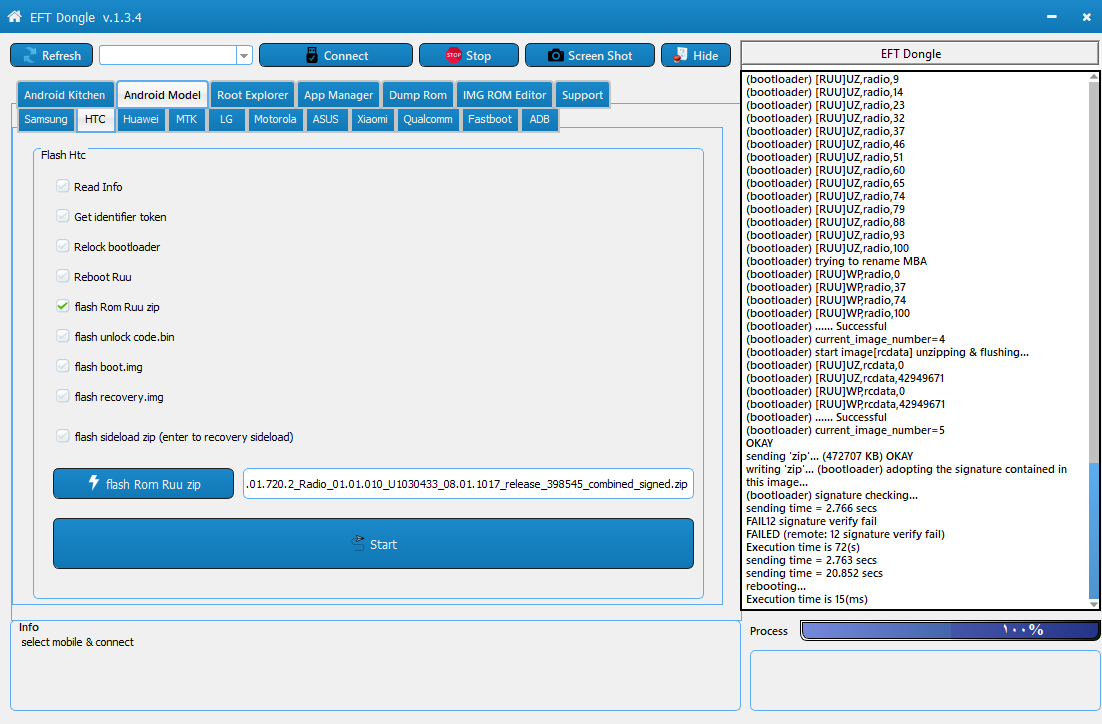Select the LG brand tab

[x=226, y=119]
